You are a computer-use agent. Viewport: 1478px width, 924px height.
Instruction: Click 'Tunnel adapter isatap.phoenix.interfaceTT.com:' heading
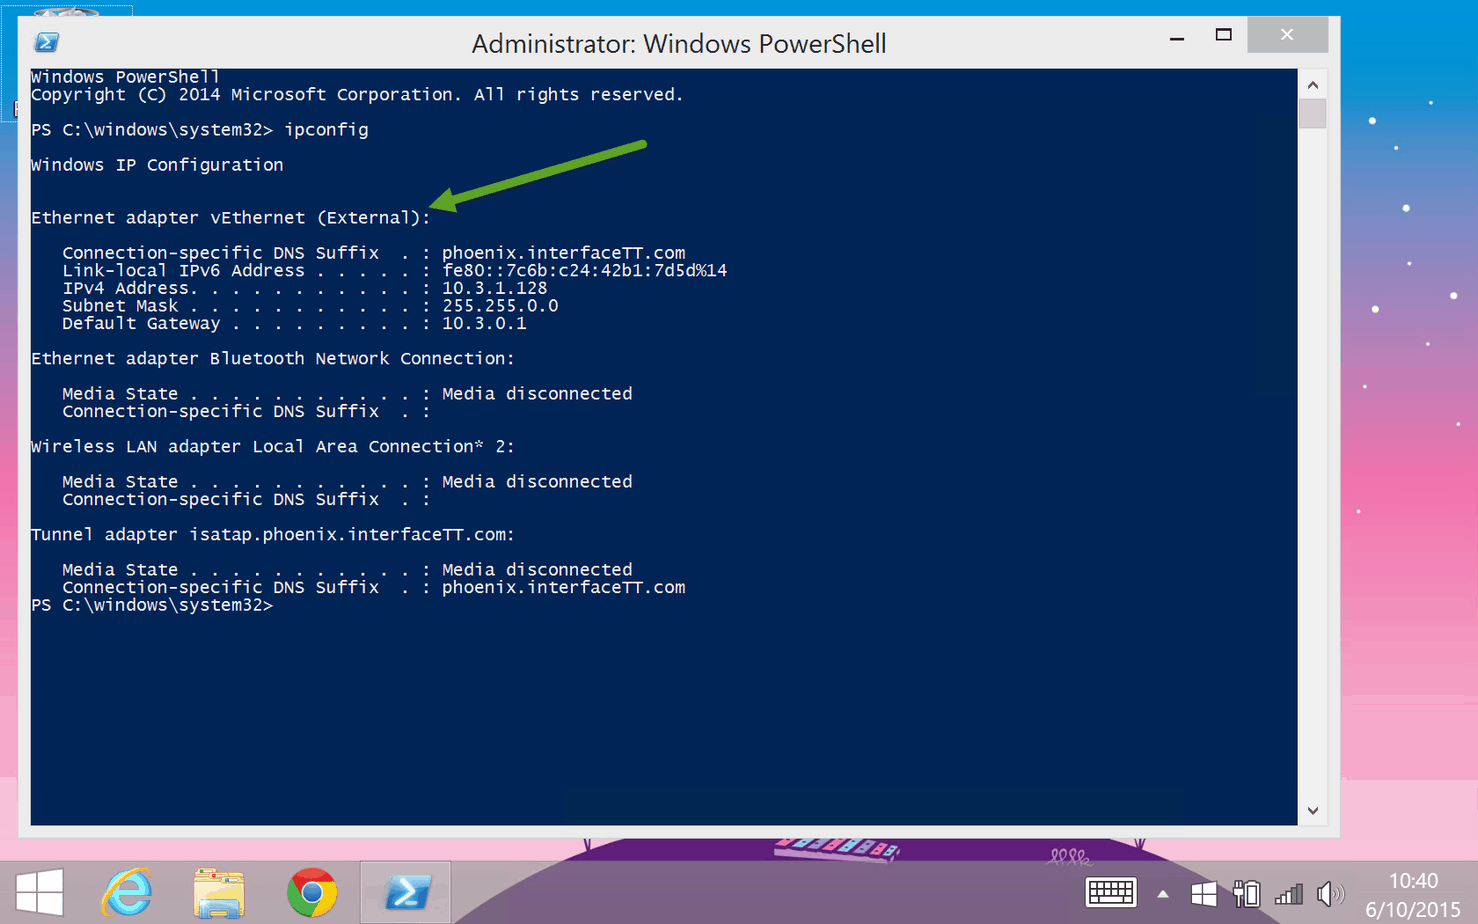273,535
